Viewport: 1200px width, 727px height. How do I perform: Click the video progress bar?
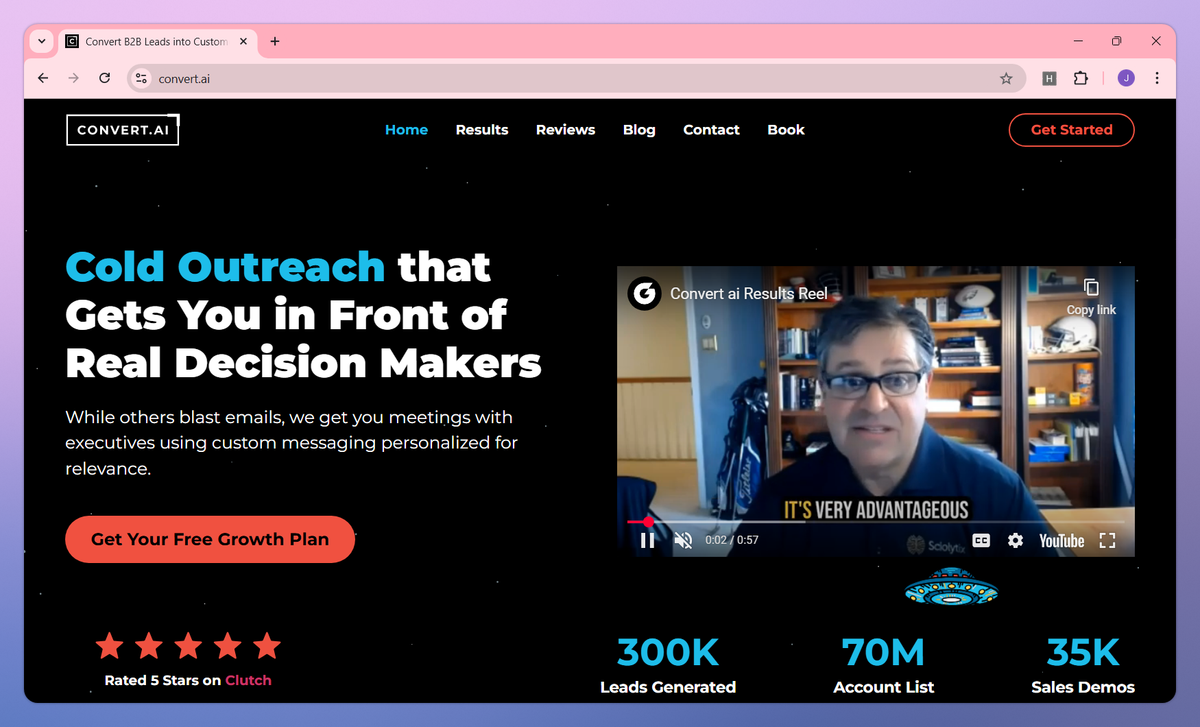(875, 522)
